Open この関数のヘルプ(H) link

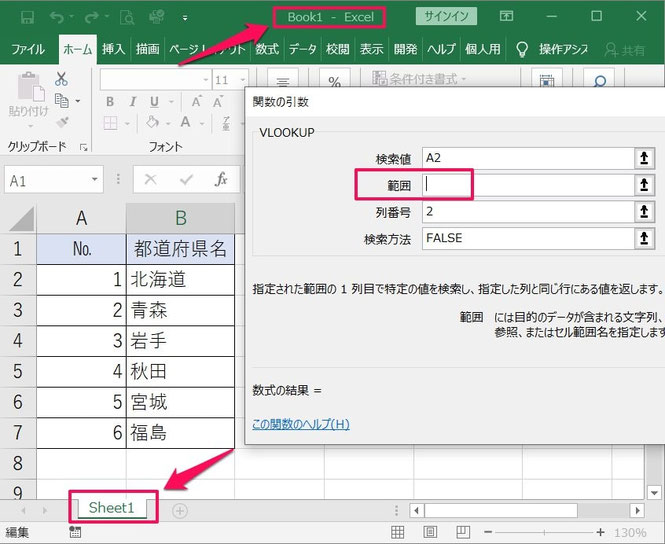coord(300,424)
